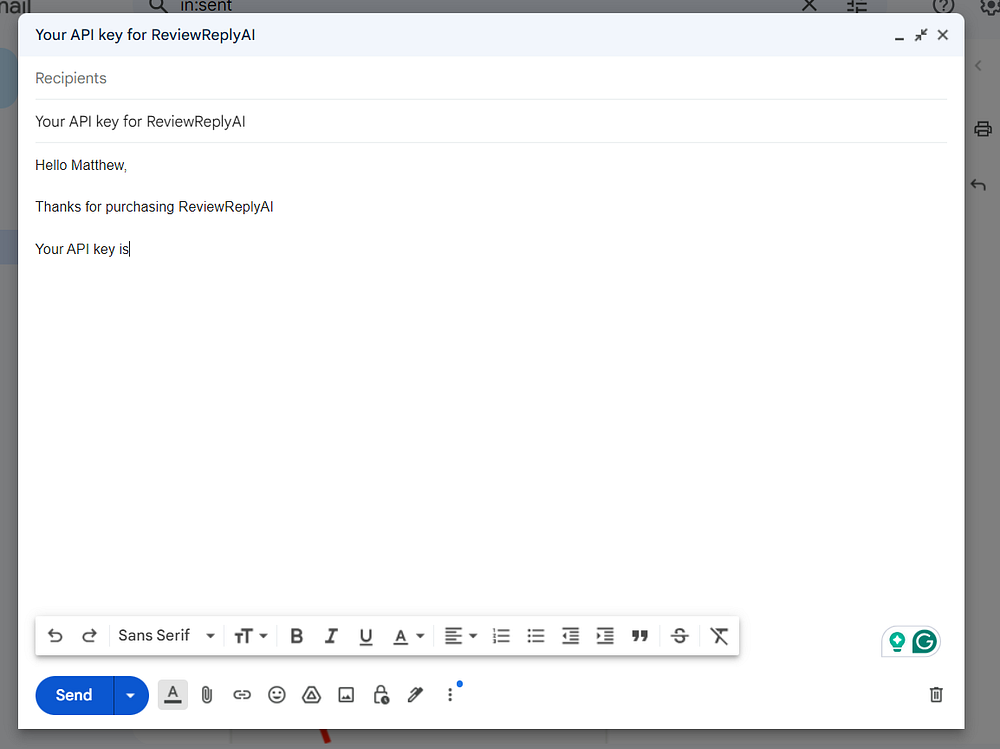
Task: Toggle confidential mode lock icon
Action: [381, 695]
